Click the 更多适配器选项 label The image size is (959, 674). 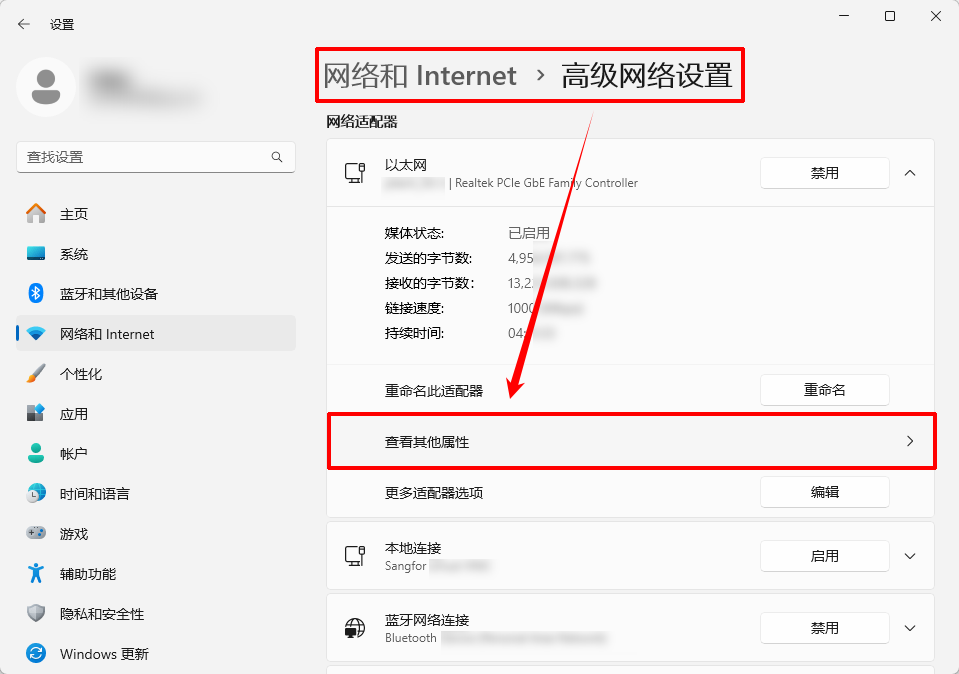[x=434, y=493]
